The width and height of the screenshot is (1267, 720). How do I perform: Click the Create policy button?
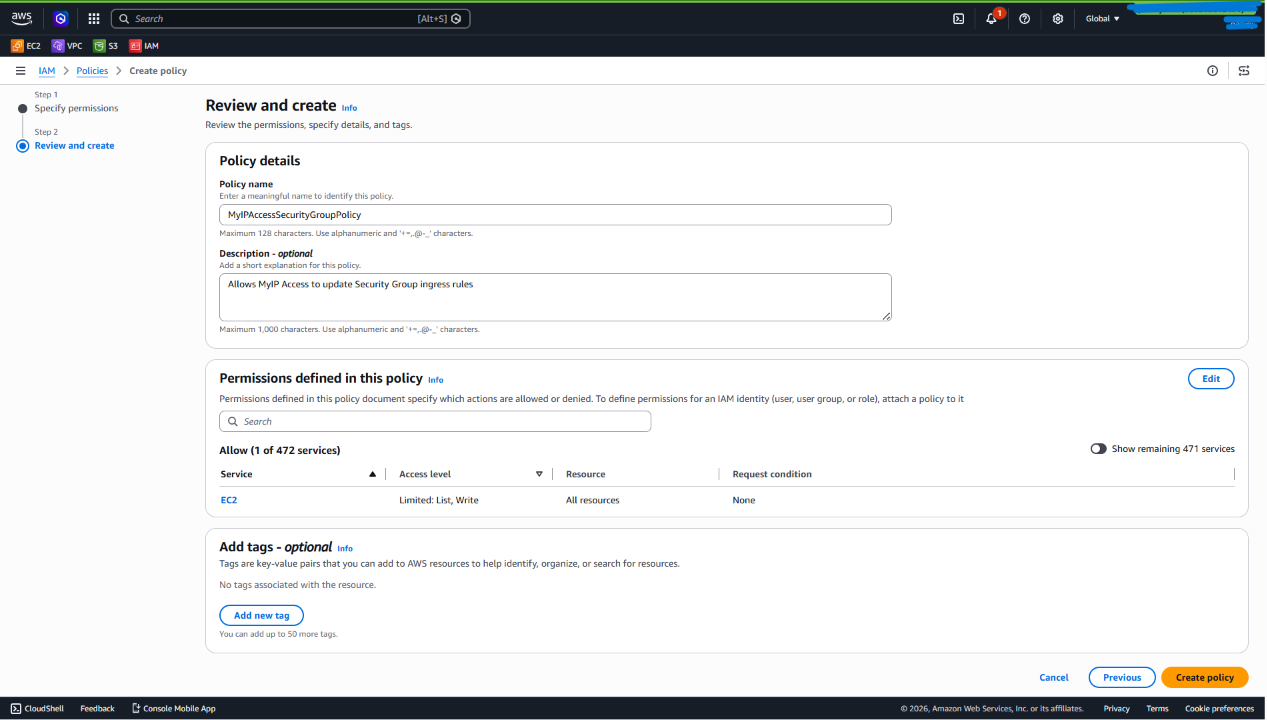click(x=1205, y=678)
